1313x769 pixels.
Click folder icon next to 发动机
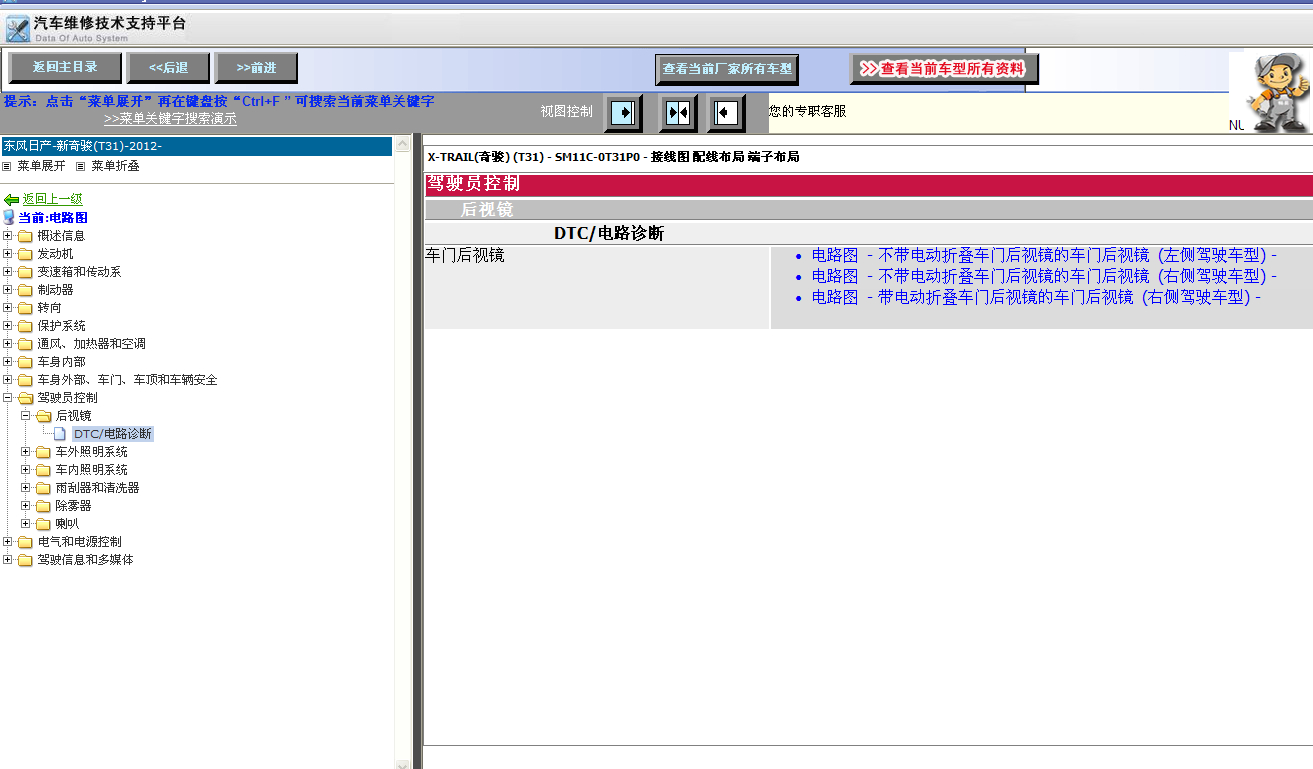click(25, 254)
